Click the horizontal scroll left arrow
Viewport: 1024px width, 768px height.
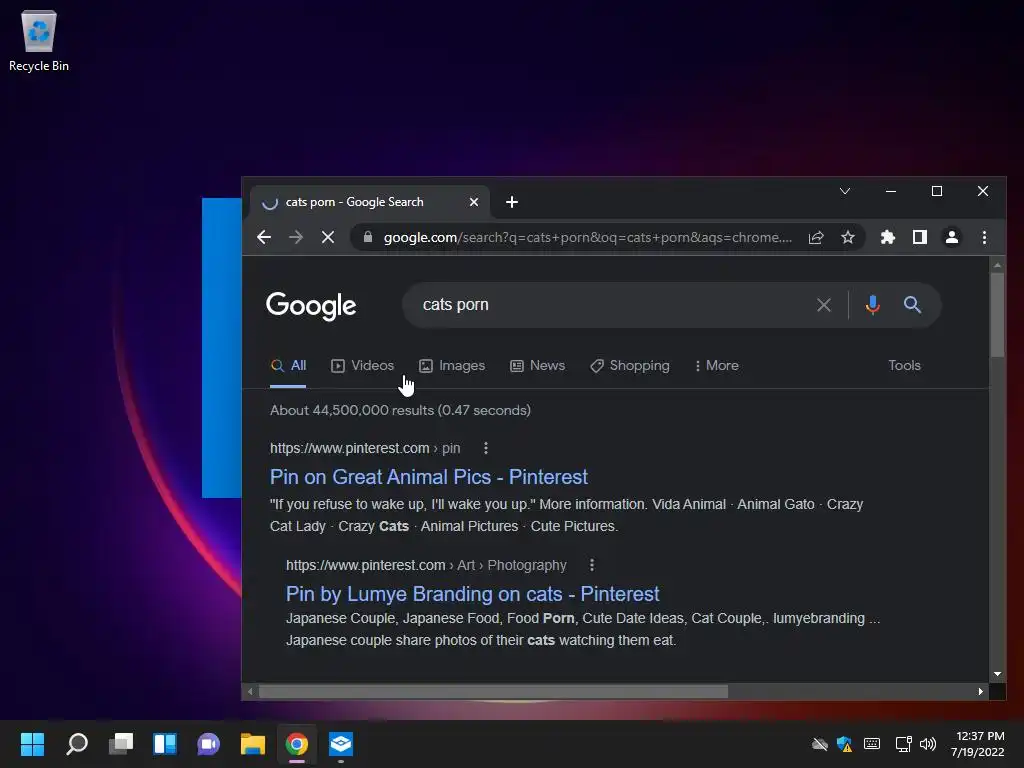[250, 691]
